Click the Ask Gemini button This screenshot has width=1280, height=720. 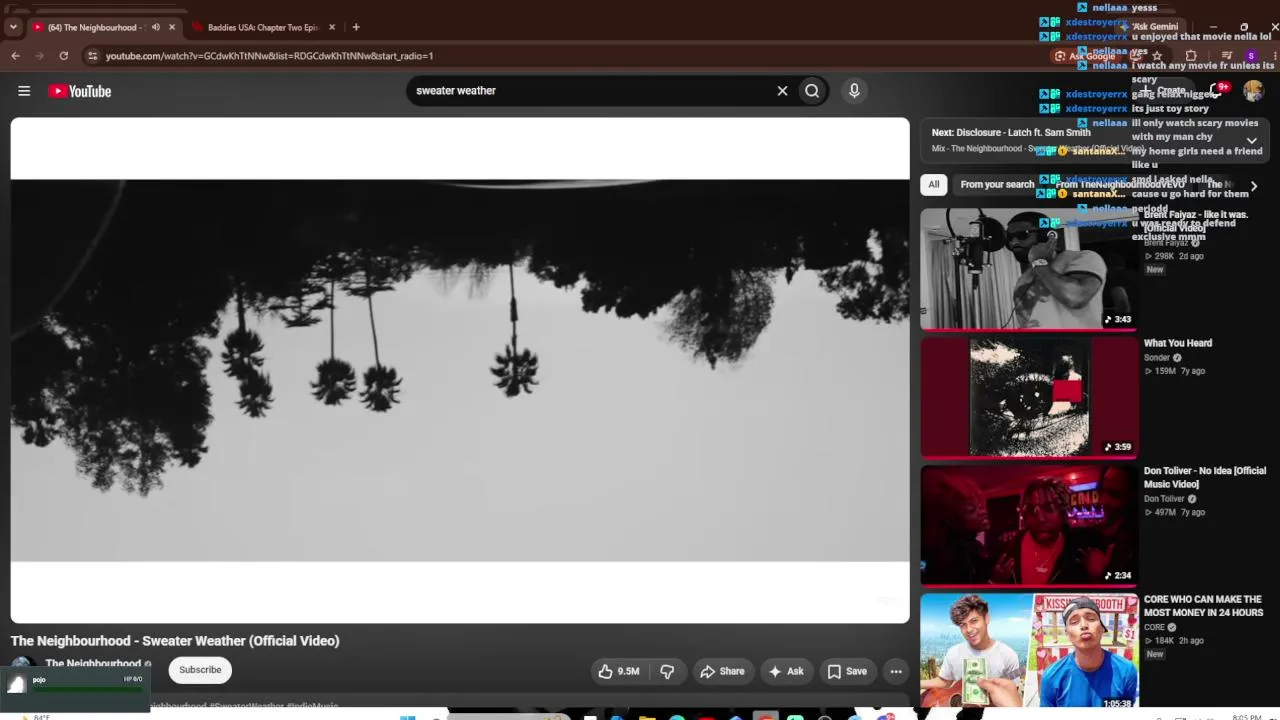(1152, 27)
